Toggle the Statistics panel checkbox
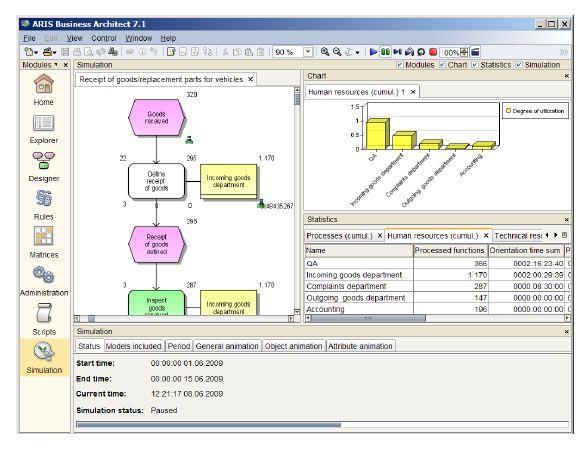The image size is (588, 451). pyautogui.click(x=474, y=65)
